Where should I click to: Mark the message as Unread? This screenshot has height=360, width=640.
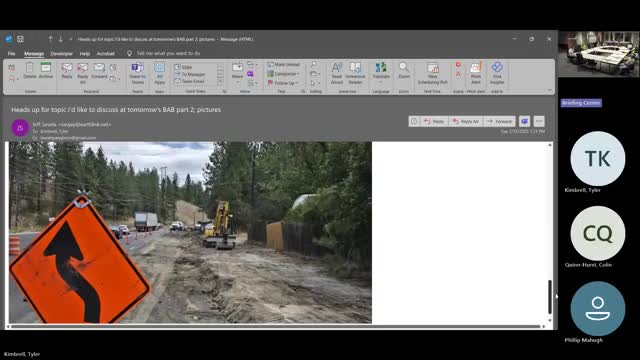[x=284, y=64]
